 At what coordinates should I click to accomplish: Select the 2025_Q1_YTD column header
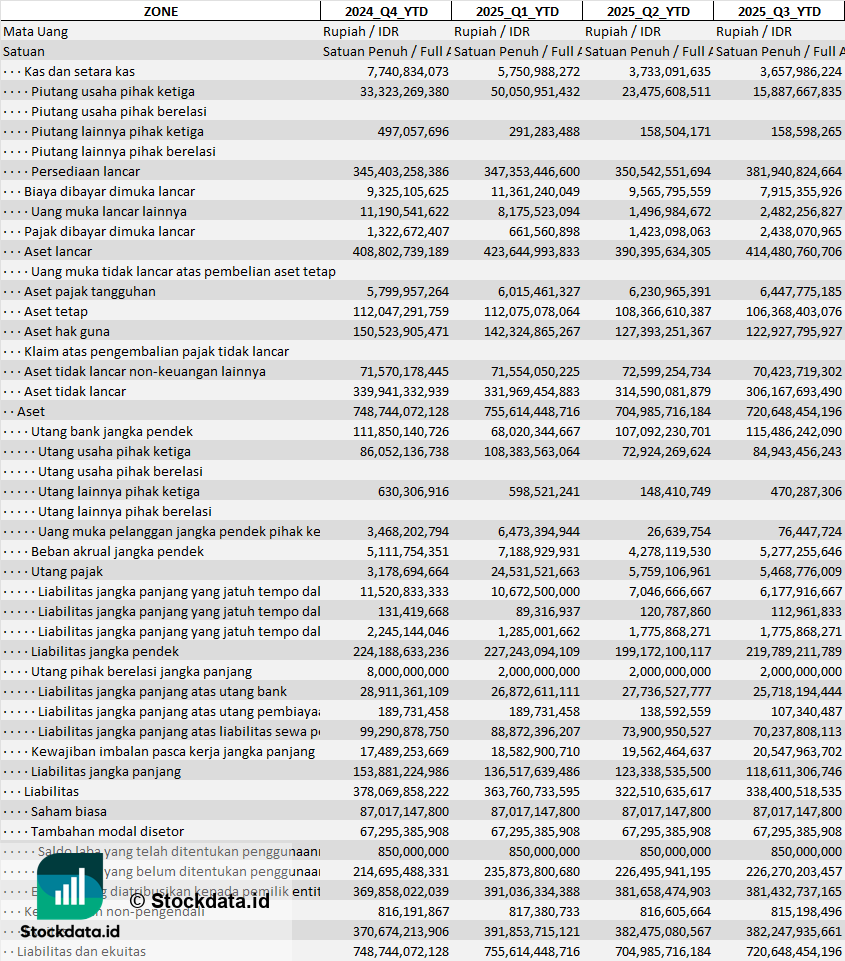517,11
